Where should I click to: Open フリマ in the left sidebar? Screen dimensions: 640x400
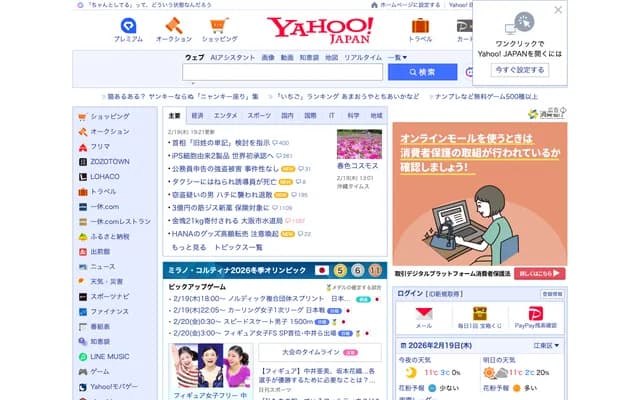(100, 147)
